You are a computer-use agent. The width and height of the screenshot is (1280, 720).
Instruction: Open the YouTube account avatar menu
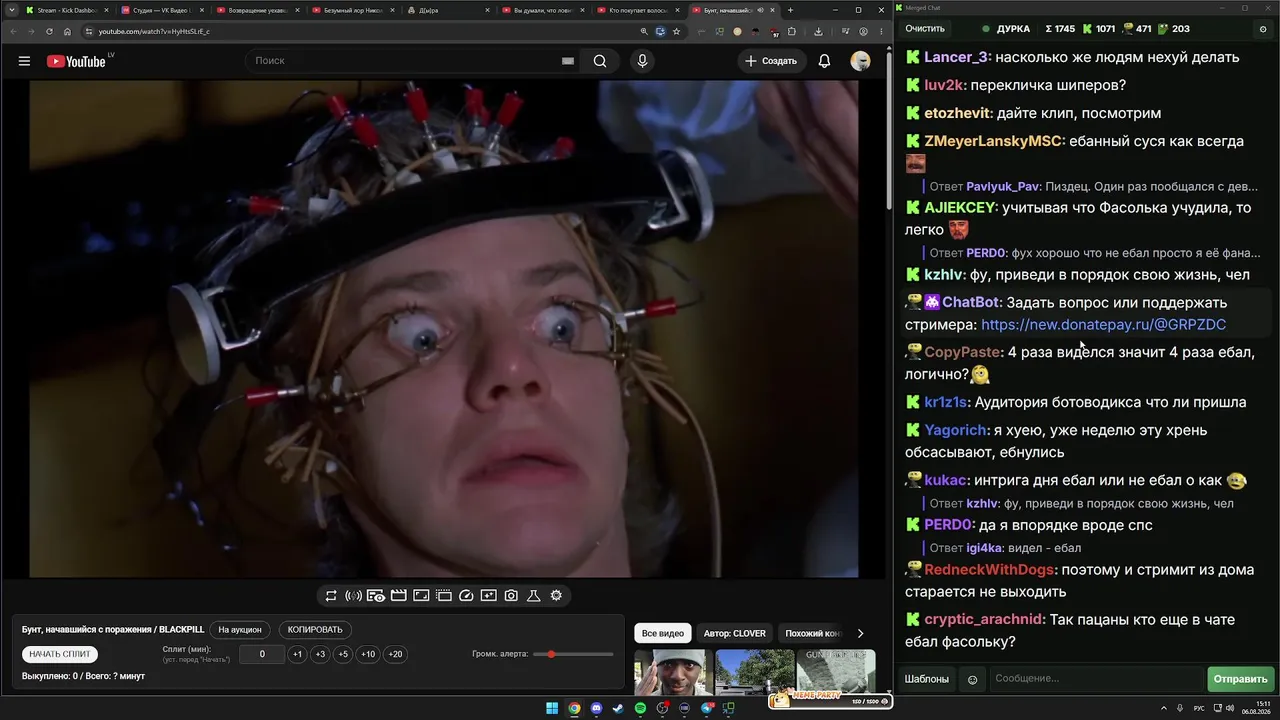tap(860, 61)
